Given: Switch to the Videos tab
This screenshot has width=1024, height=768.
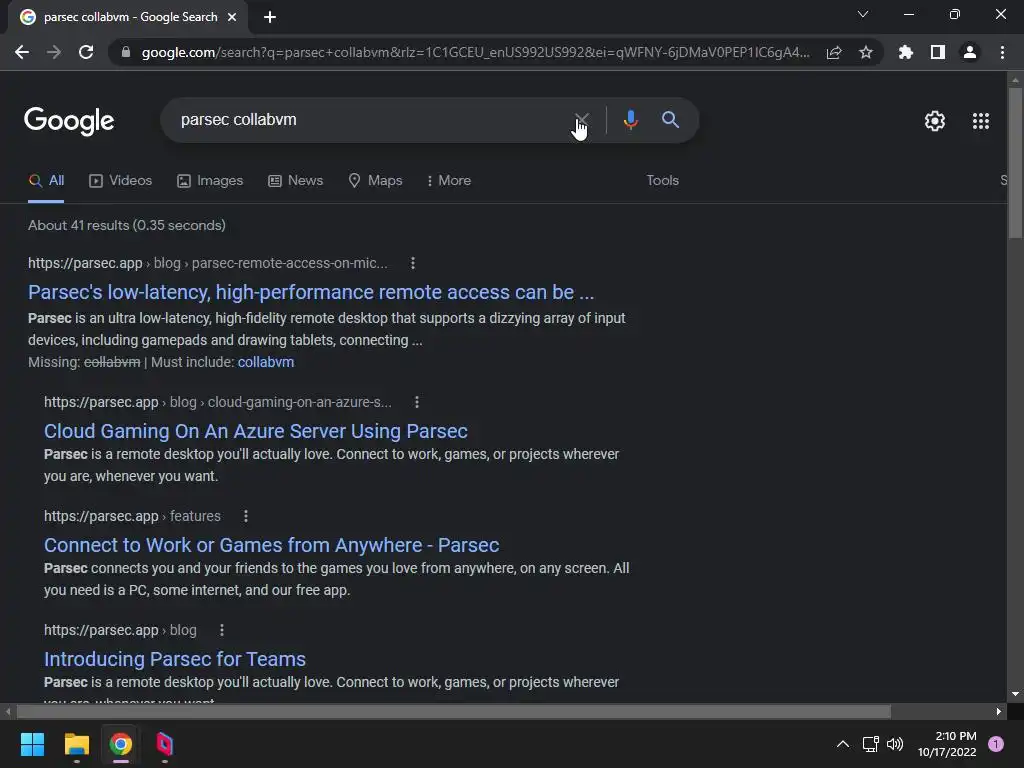Looking at the screenshot, I should (x=121, y=181).
